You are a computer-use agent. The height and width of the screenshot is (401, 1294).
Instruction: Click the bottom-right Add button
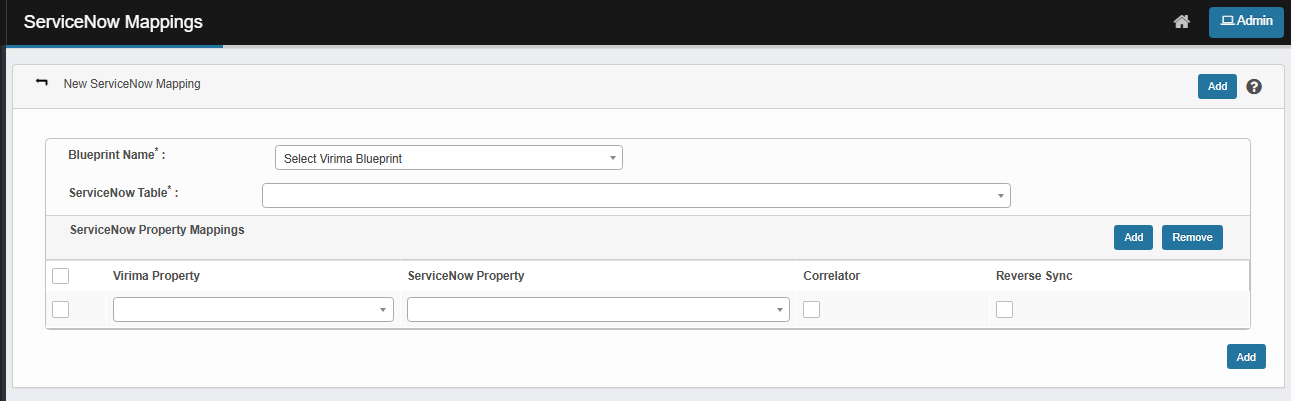pos(1246,357)
